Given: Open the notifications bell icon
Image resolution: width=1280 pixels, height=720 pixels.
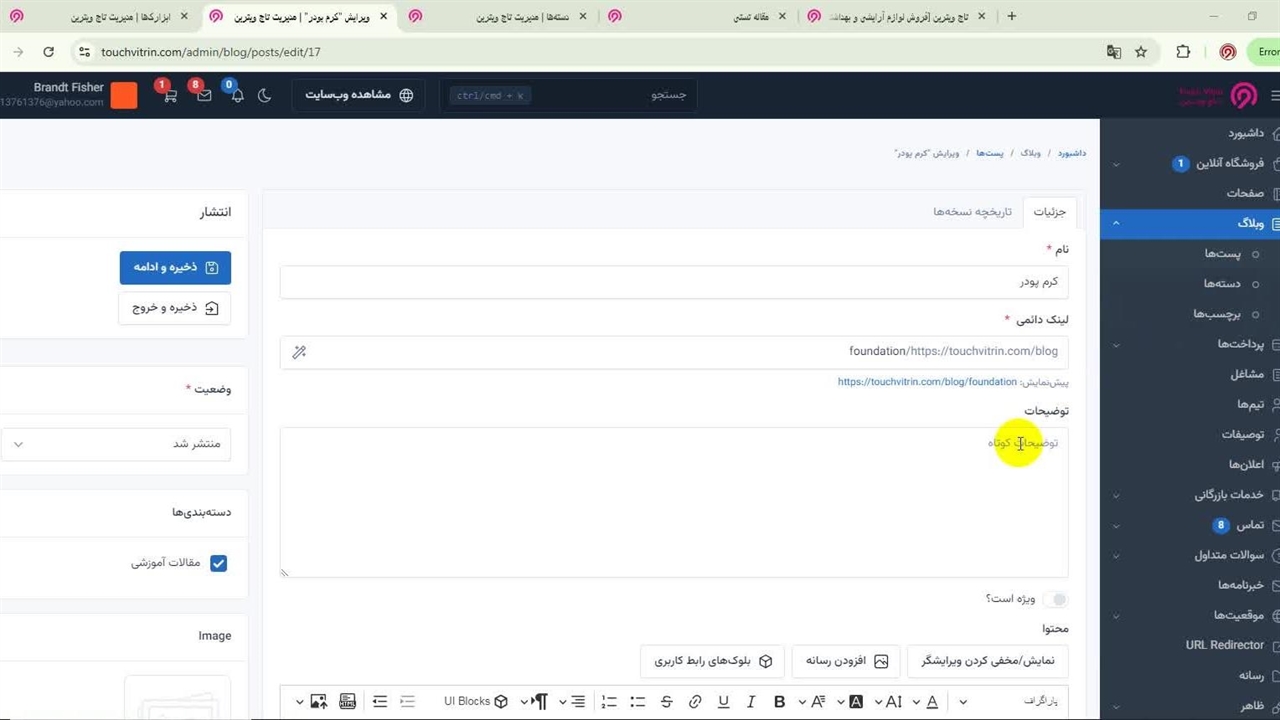Looking at the screenshot, I should 237,95.
